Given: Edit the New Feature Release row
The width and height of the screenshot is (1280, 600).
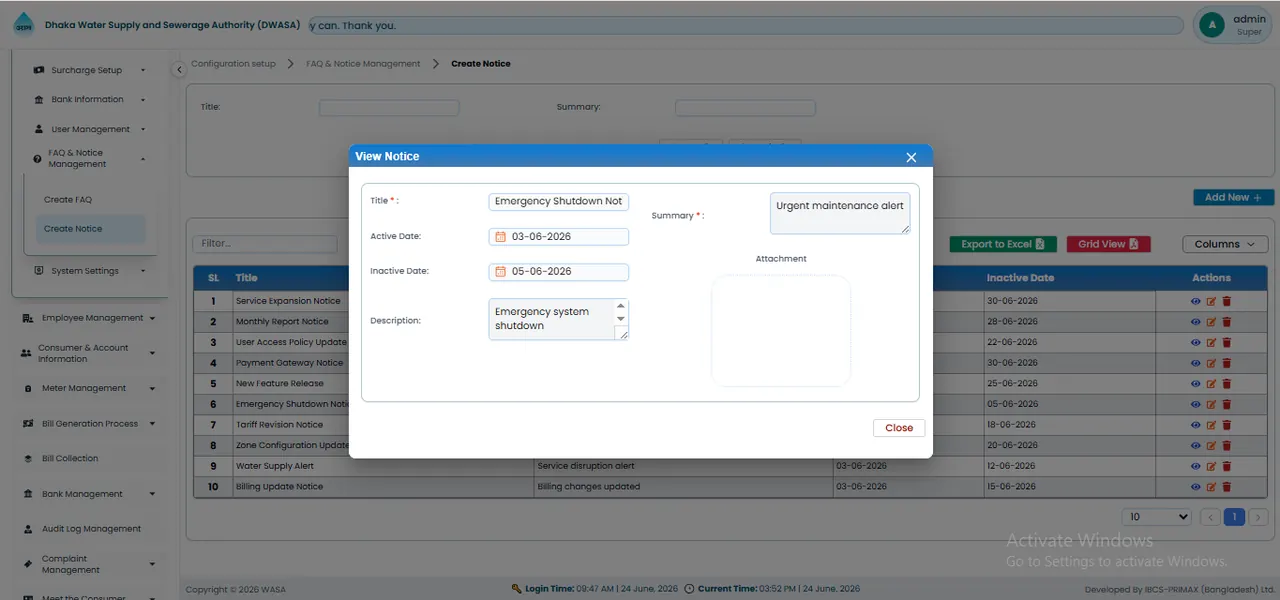Looking at the screenshot, I should click(x=1211, y=384).
